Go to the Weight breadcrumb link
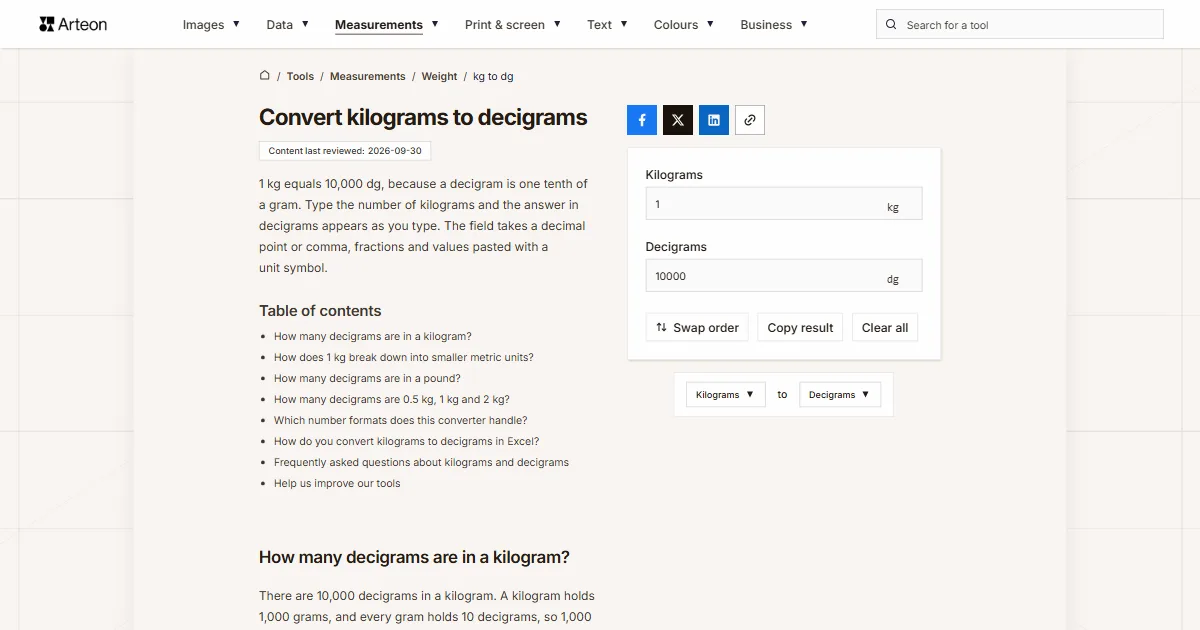The image size is (1200, 630). click(439, 76)
